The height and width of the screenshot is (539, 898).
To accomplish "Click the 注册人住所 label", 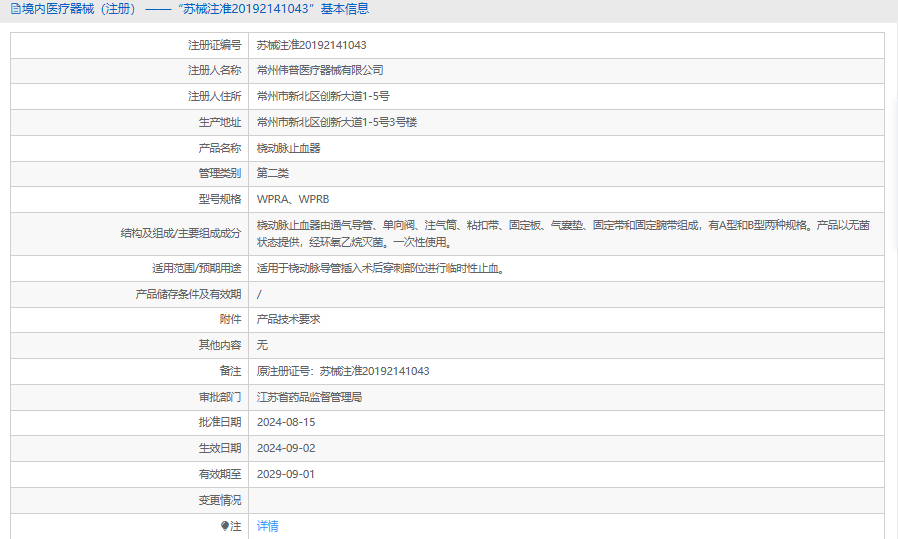I will pyautogui.click(x=215, y=96).
